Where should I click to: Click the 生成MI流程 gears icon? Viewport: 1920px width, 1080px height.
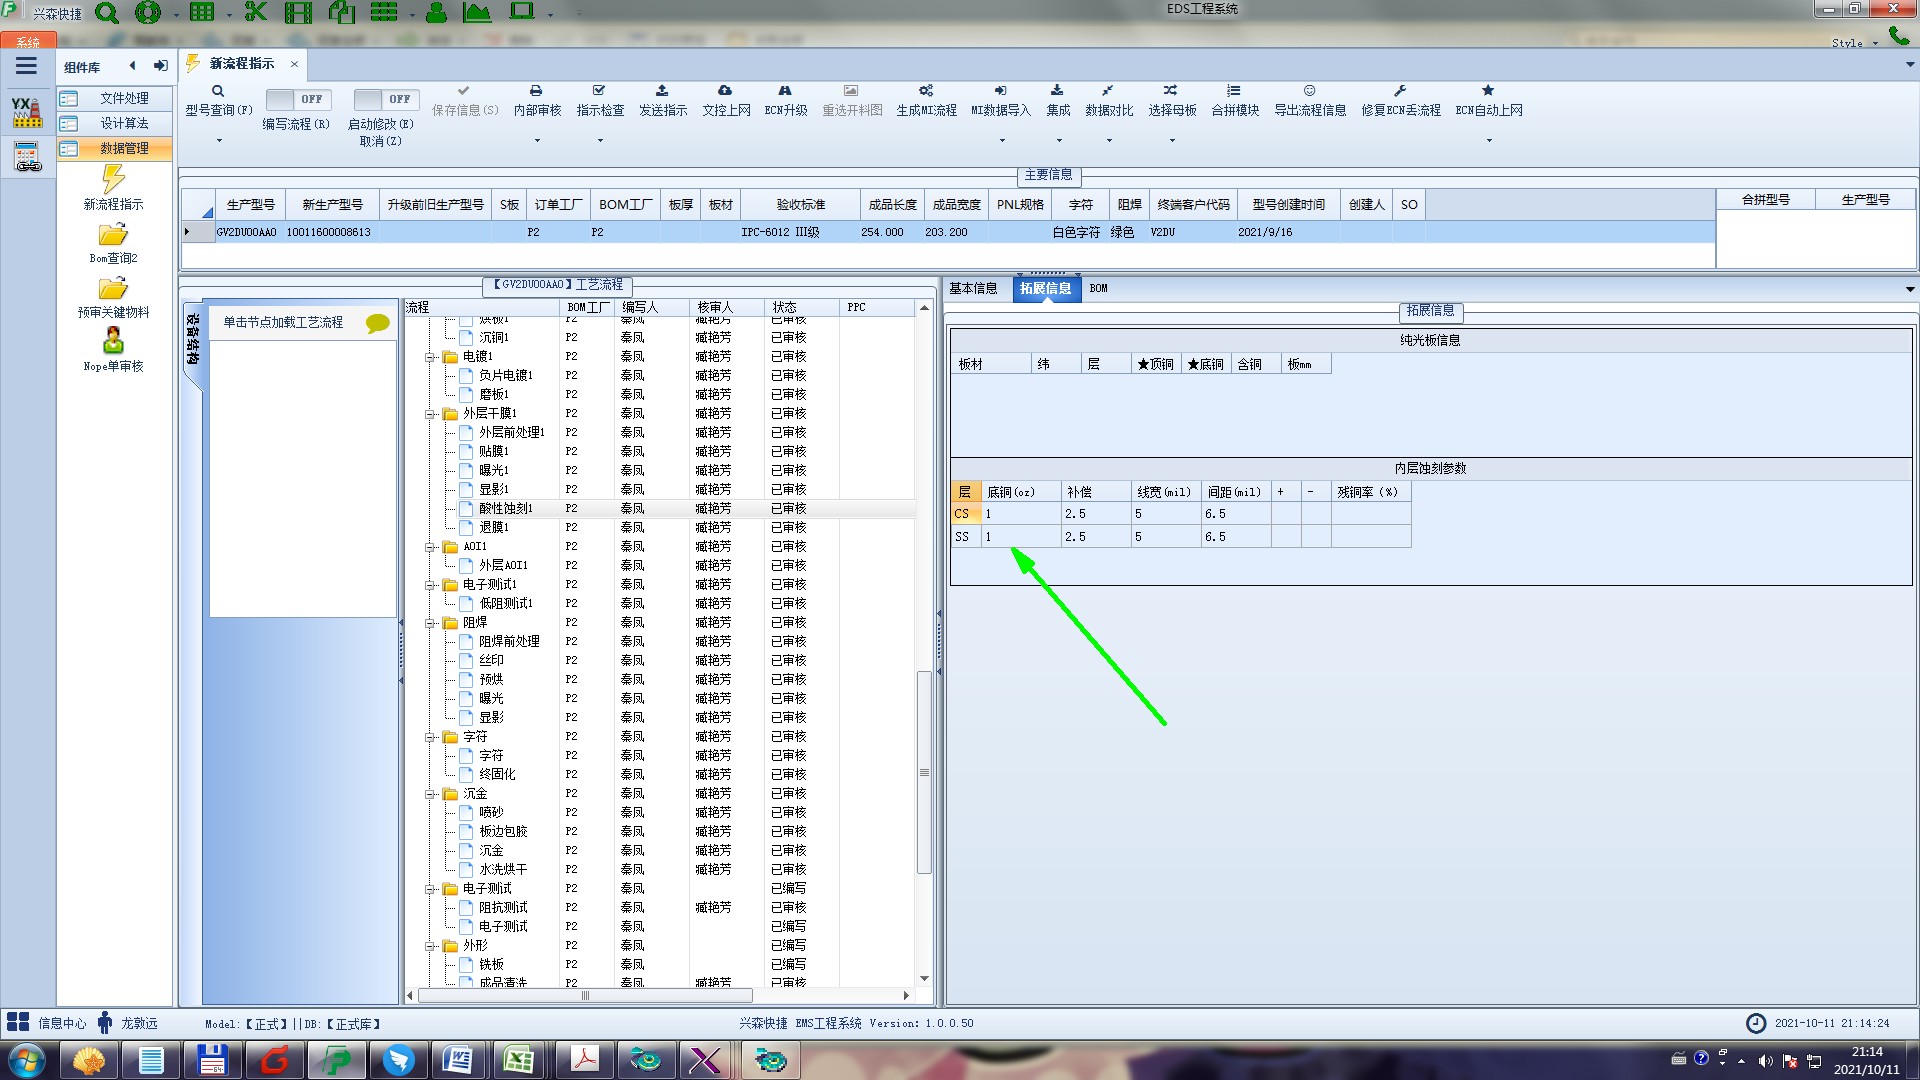coord(926,91)
